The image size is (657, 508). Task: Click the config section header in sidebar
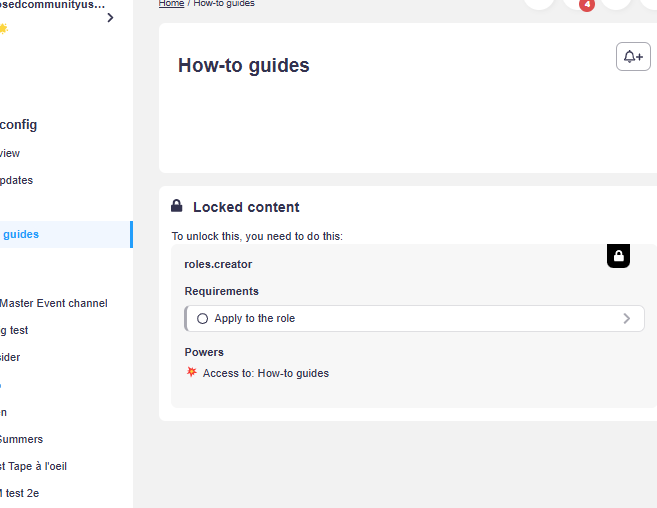[20, 125]
